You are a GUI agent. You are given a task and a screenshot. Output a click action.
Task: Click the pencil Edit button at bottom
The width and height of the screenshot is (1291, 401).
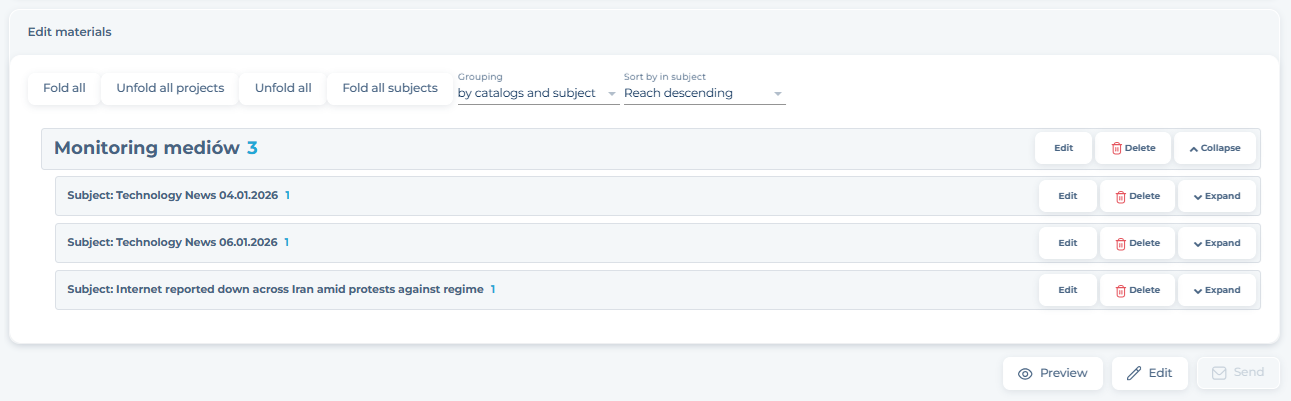[x=1149, y=373]
